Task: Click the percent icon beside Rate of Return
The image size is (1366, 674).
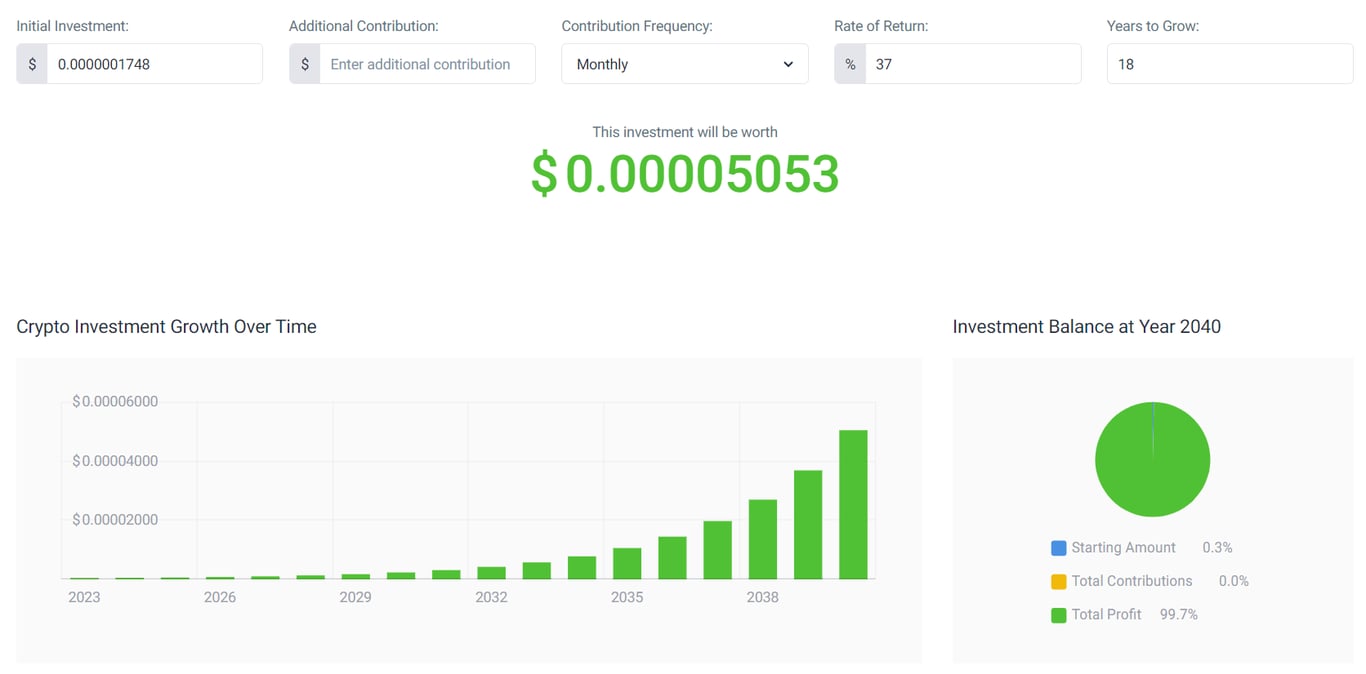Action: pos(849,63)
